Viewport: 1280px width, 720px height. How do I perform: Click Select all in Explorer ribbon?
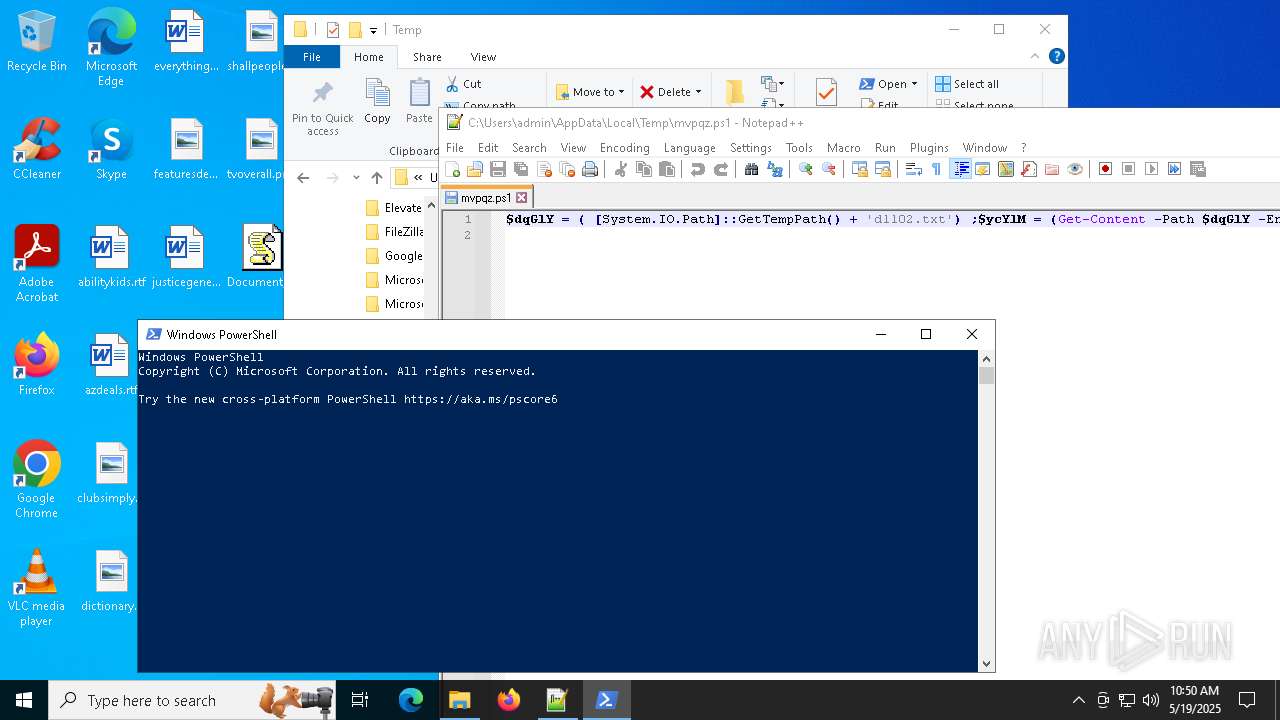pos(967,84)
